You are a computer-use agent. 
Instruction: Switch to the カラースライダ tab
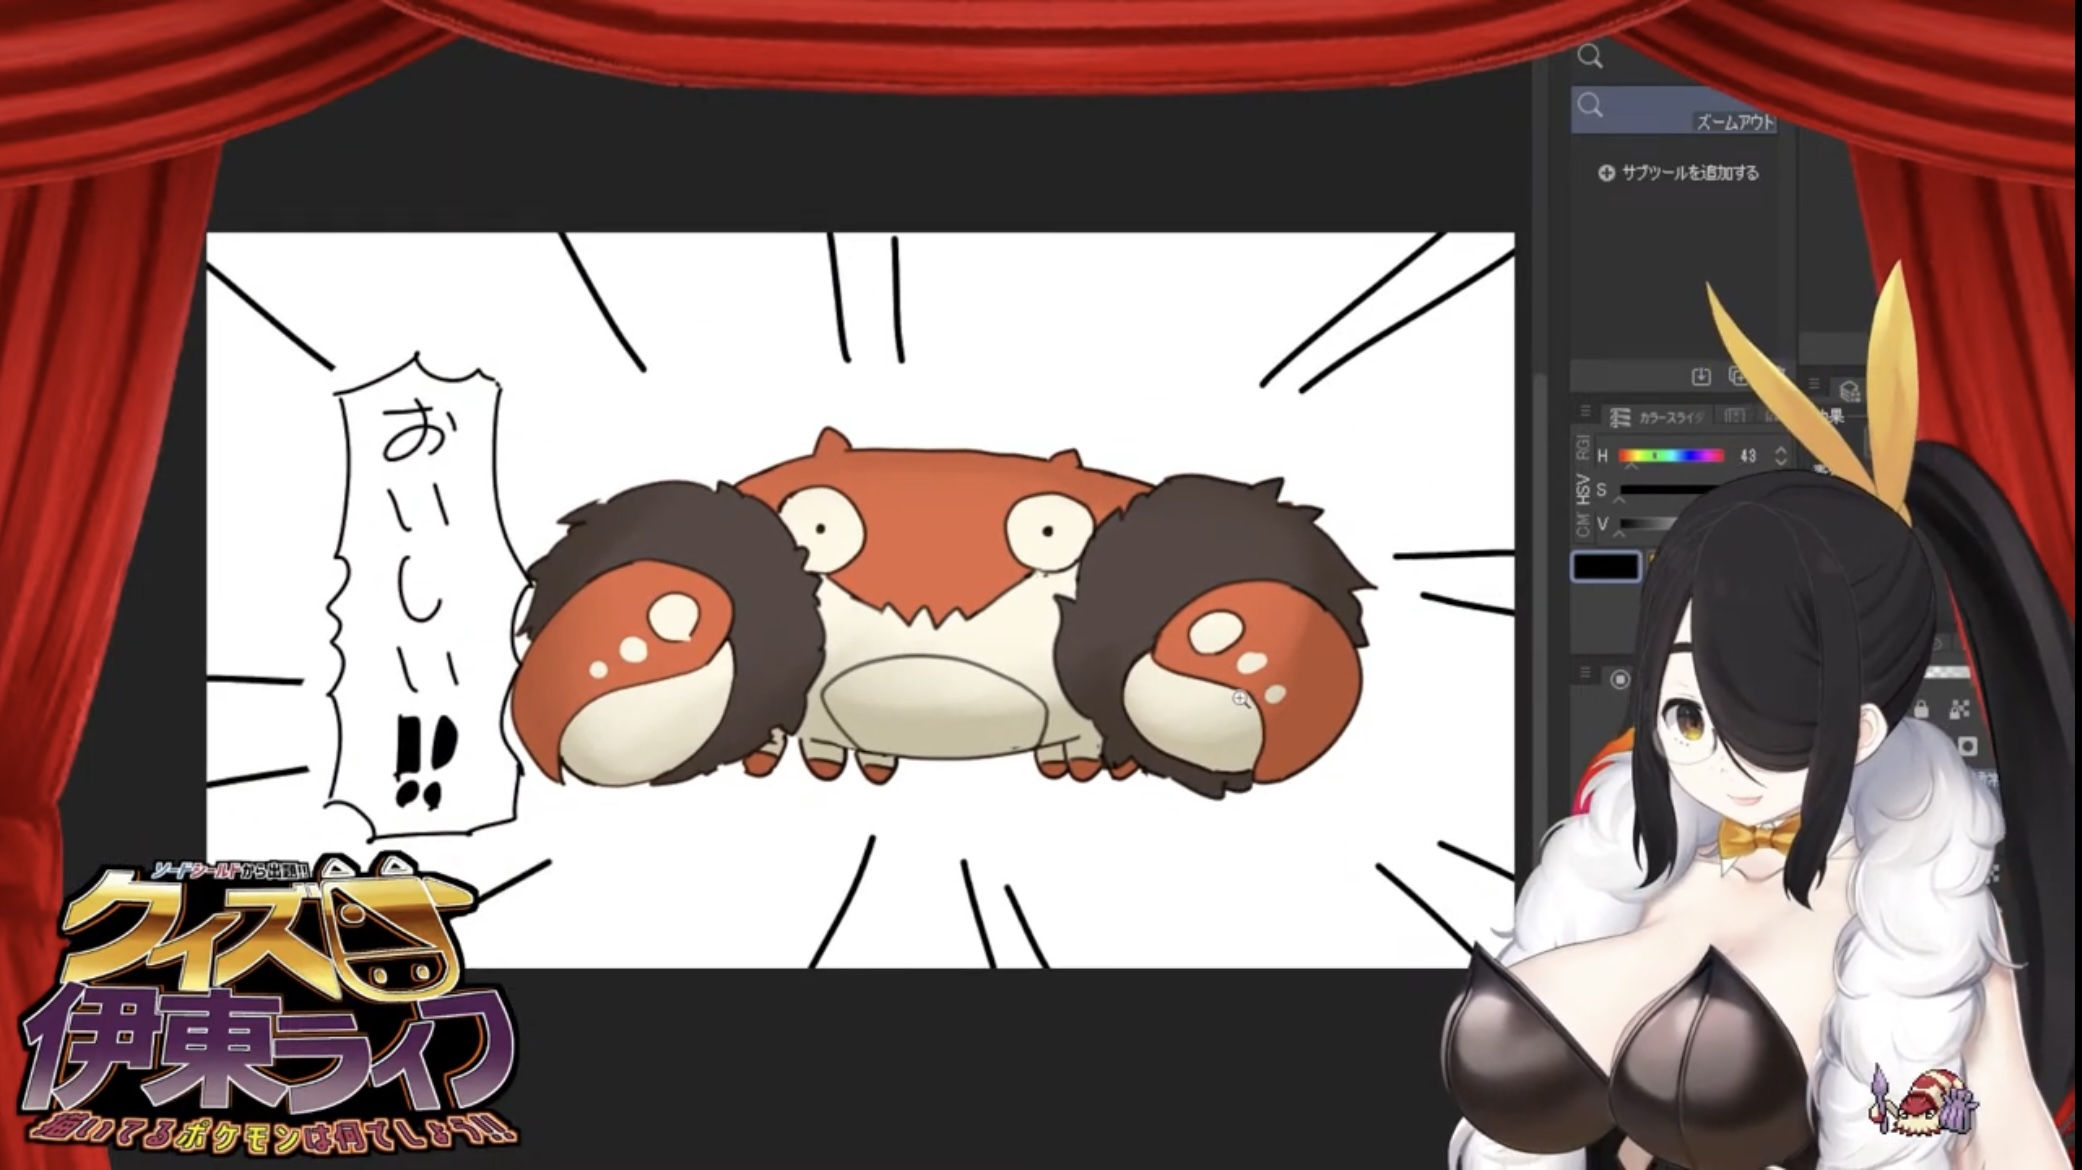click(1658, 417)
